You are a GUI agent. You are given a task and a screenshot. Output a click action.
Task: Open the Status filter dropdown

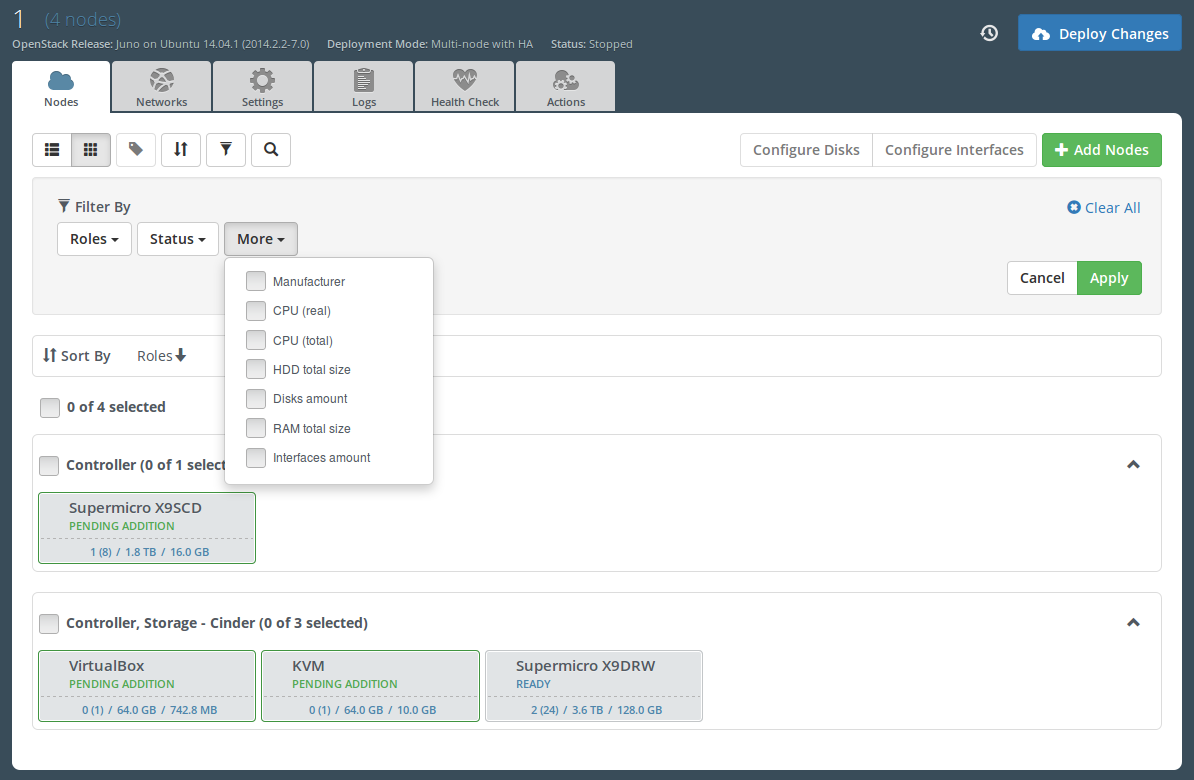click(177, 239)
